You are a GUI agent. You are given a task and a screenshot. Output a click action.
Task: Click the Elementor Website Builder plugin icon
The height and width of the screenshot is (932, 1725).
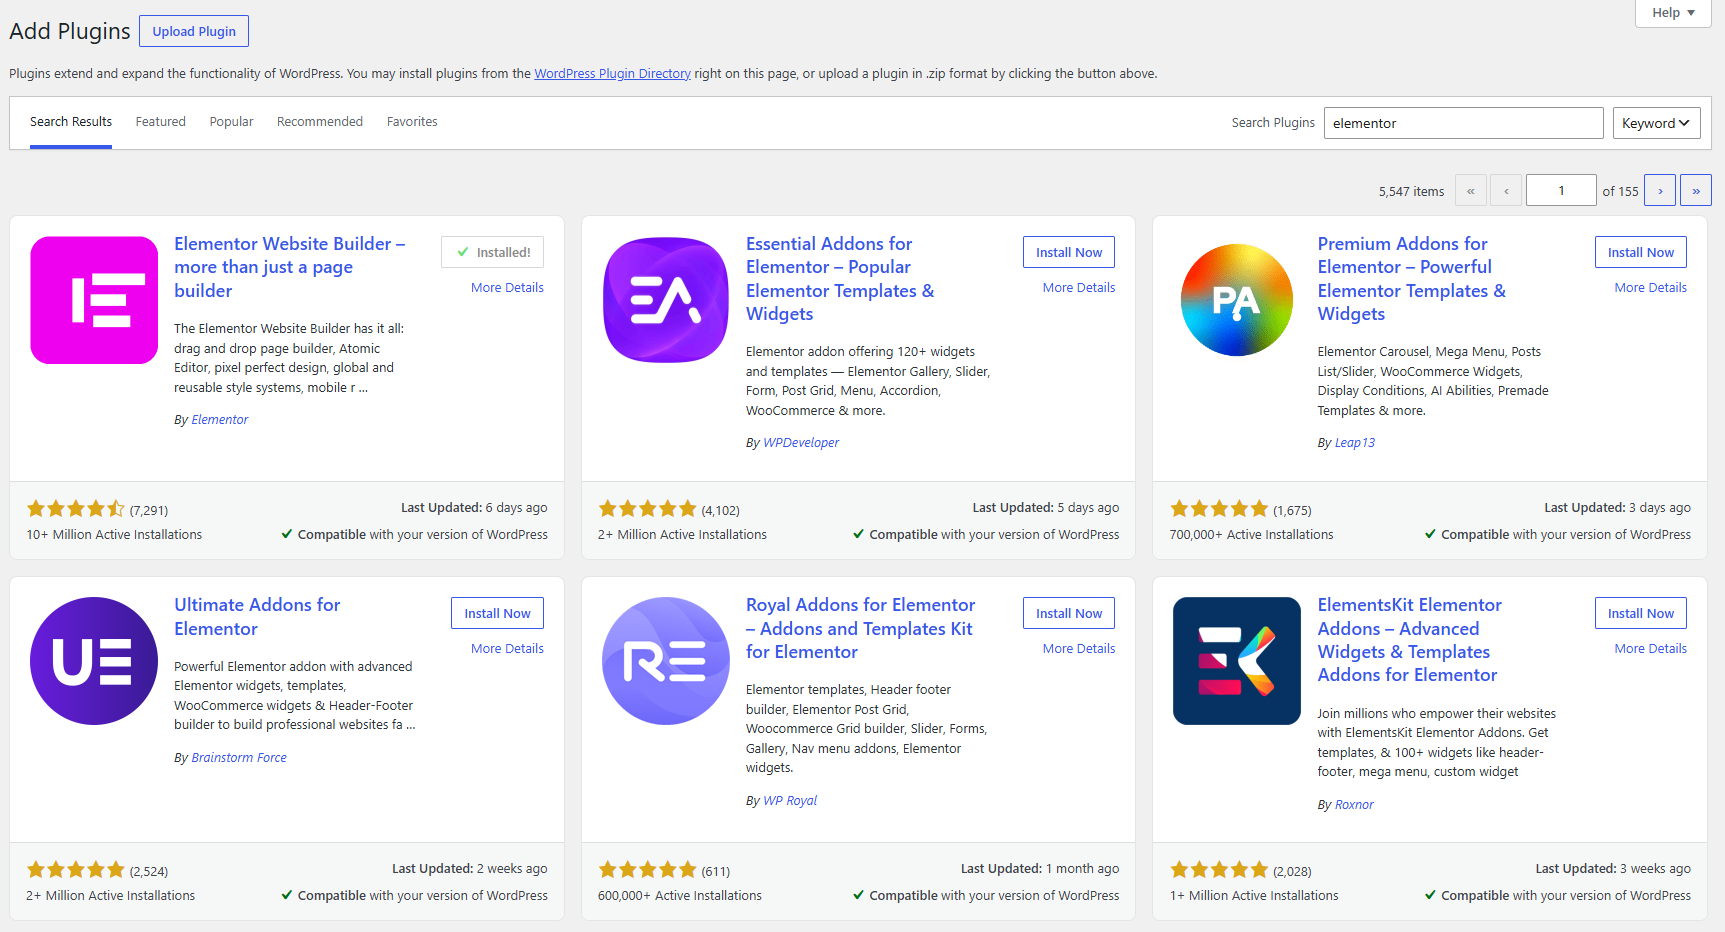coord(94,300)
